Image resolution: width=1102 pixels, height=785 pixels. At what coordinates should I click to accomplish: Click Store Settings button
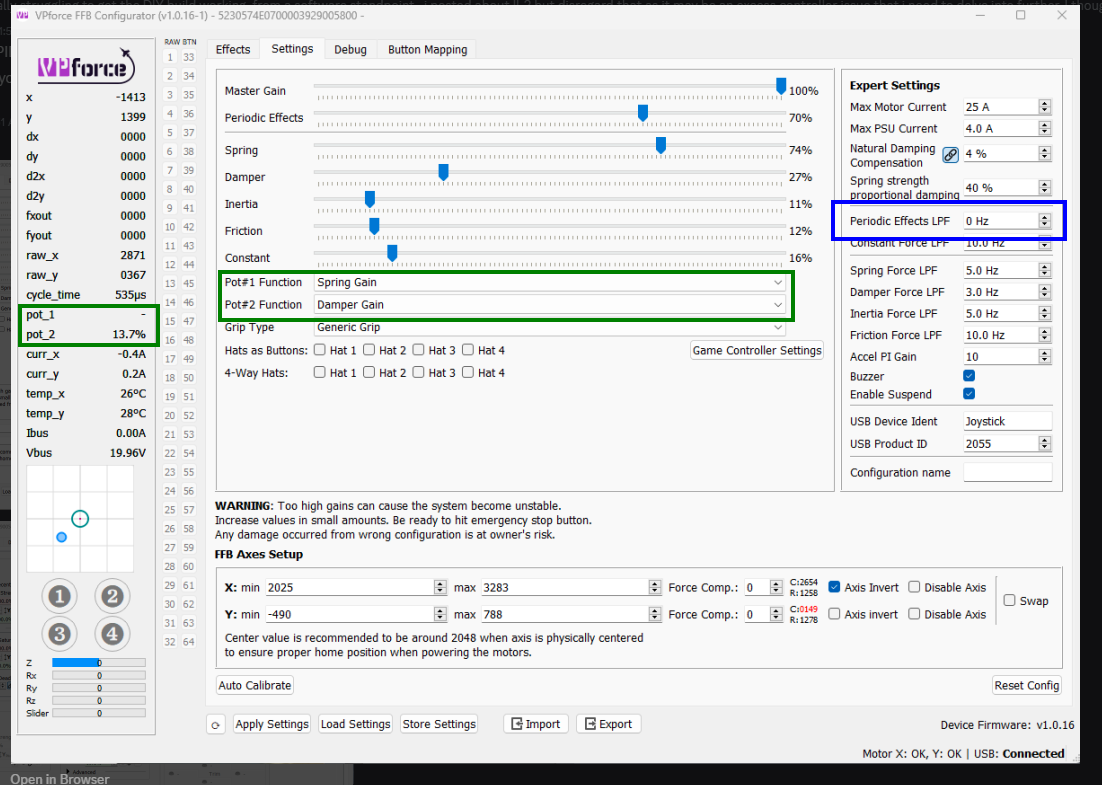pyautogui.click(x=439, y=724)
